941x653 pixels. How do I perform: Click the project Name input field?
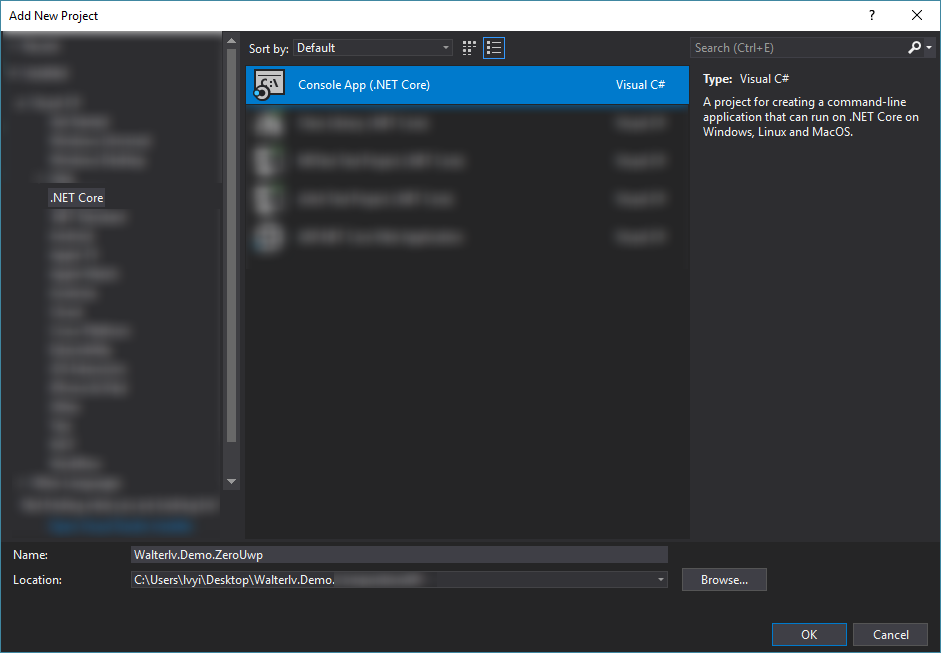click(x=399, y=555)
